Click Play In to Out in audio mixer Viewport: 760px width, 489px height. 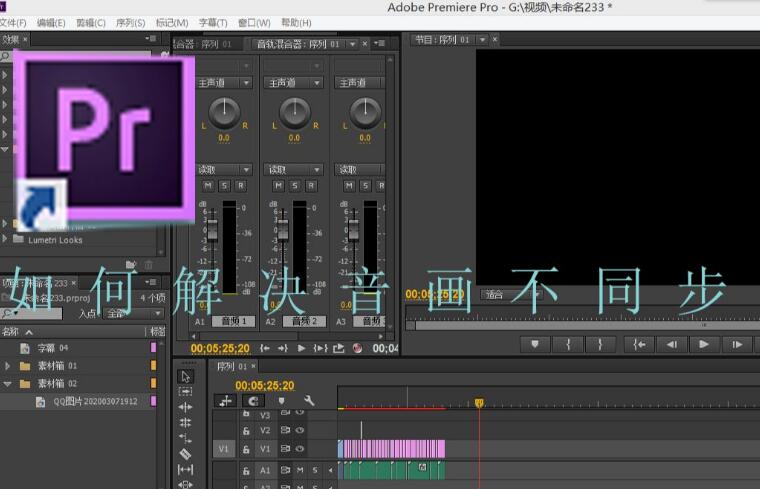tap(320, 348)
